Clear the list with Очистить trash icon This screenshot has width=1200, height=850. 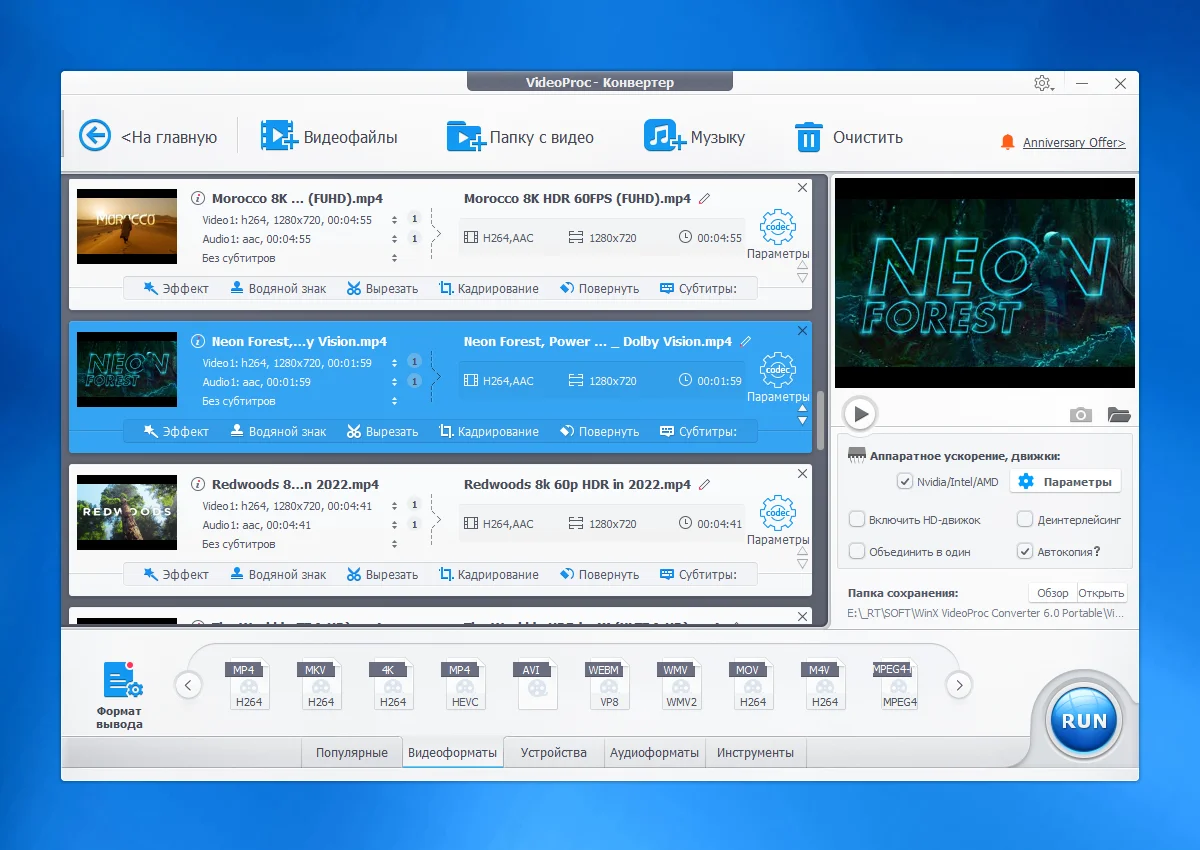(808, 137)
